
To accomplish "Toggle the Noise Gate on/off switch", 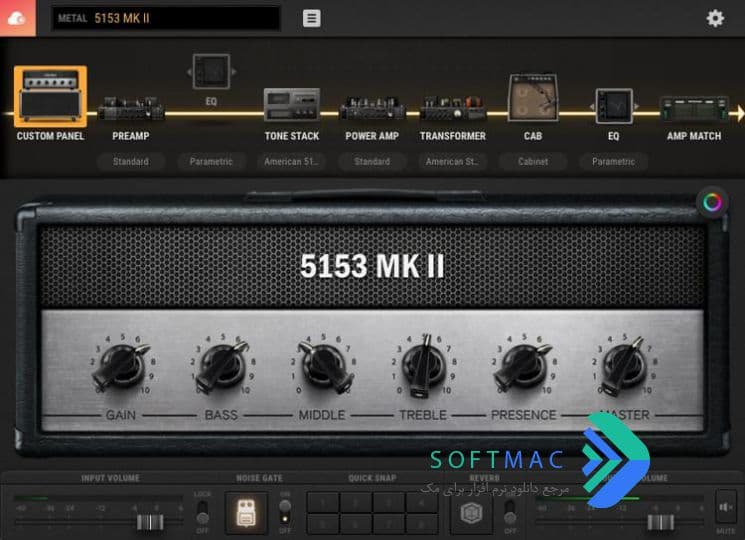I will 285,512.
